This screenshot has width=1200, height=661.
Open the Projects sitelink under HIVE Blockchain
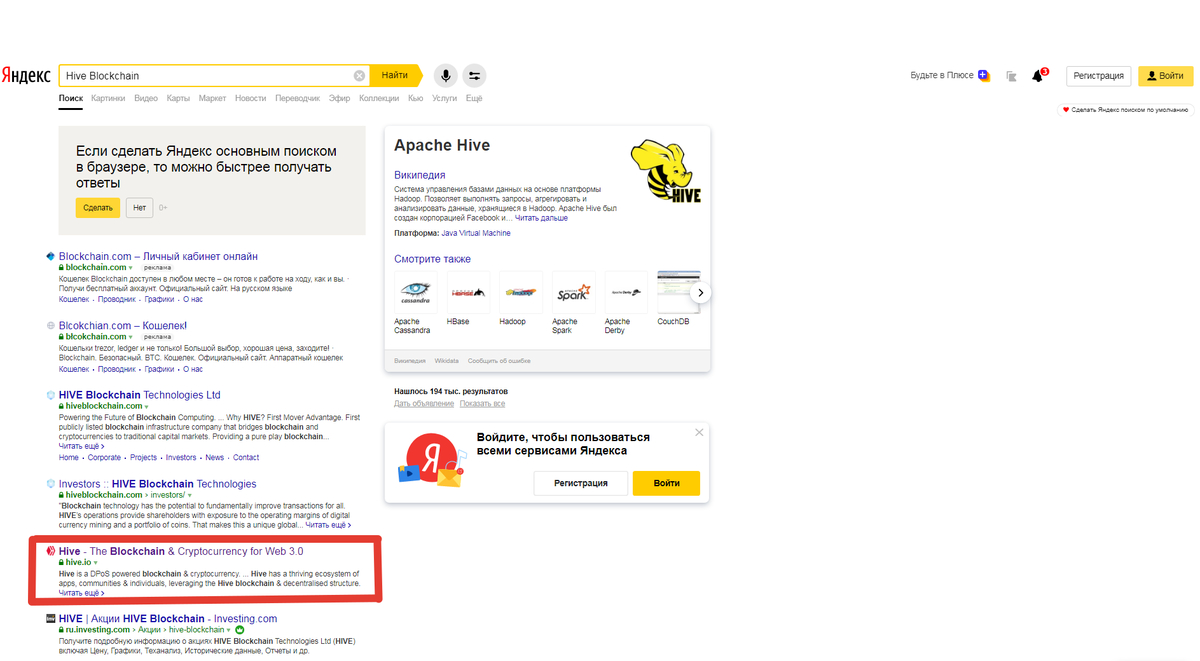[143, 458]
